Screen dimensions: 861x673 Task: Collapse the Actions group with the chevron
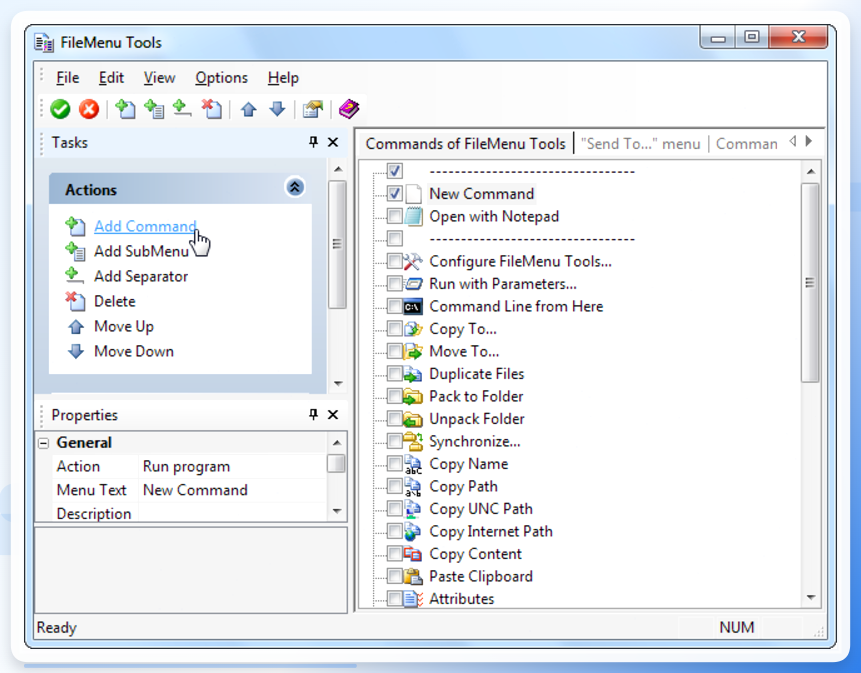coord(295,188)
